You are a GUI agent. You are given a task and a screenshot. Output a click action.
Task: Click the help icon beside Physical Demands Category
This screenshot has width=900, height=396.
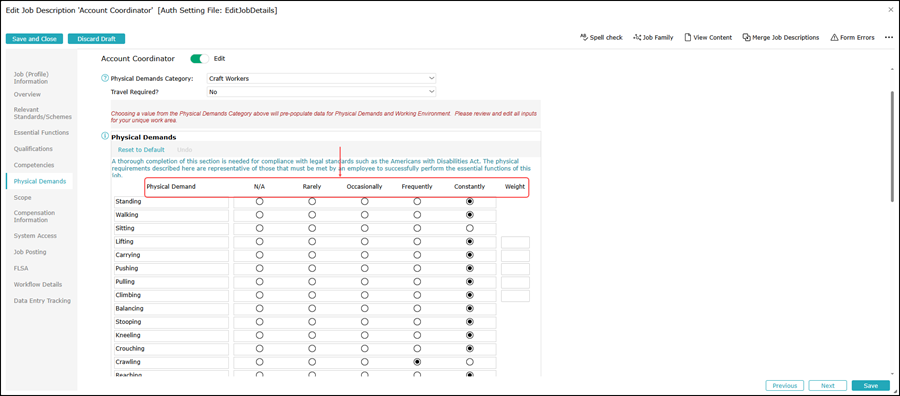(104, 78)
